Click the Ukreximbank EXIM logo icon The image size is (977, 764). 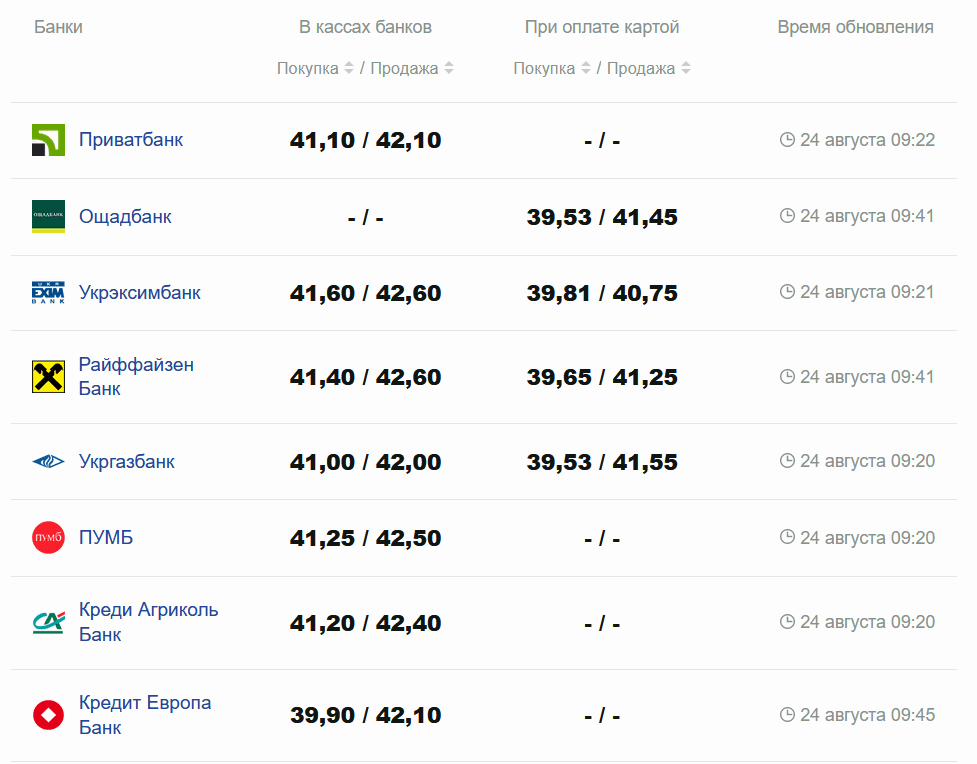coord(48,293)
